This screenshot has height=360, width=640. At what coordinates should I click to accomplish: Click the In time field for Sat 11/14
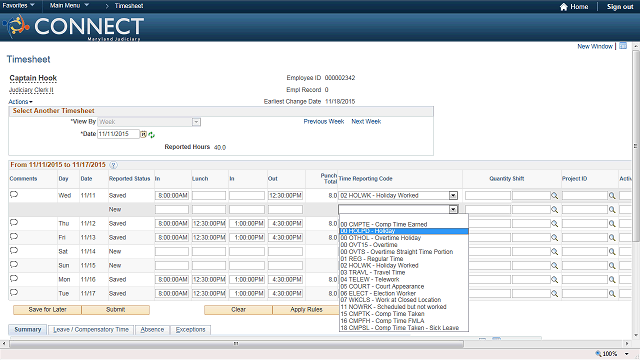pos(171,251)
